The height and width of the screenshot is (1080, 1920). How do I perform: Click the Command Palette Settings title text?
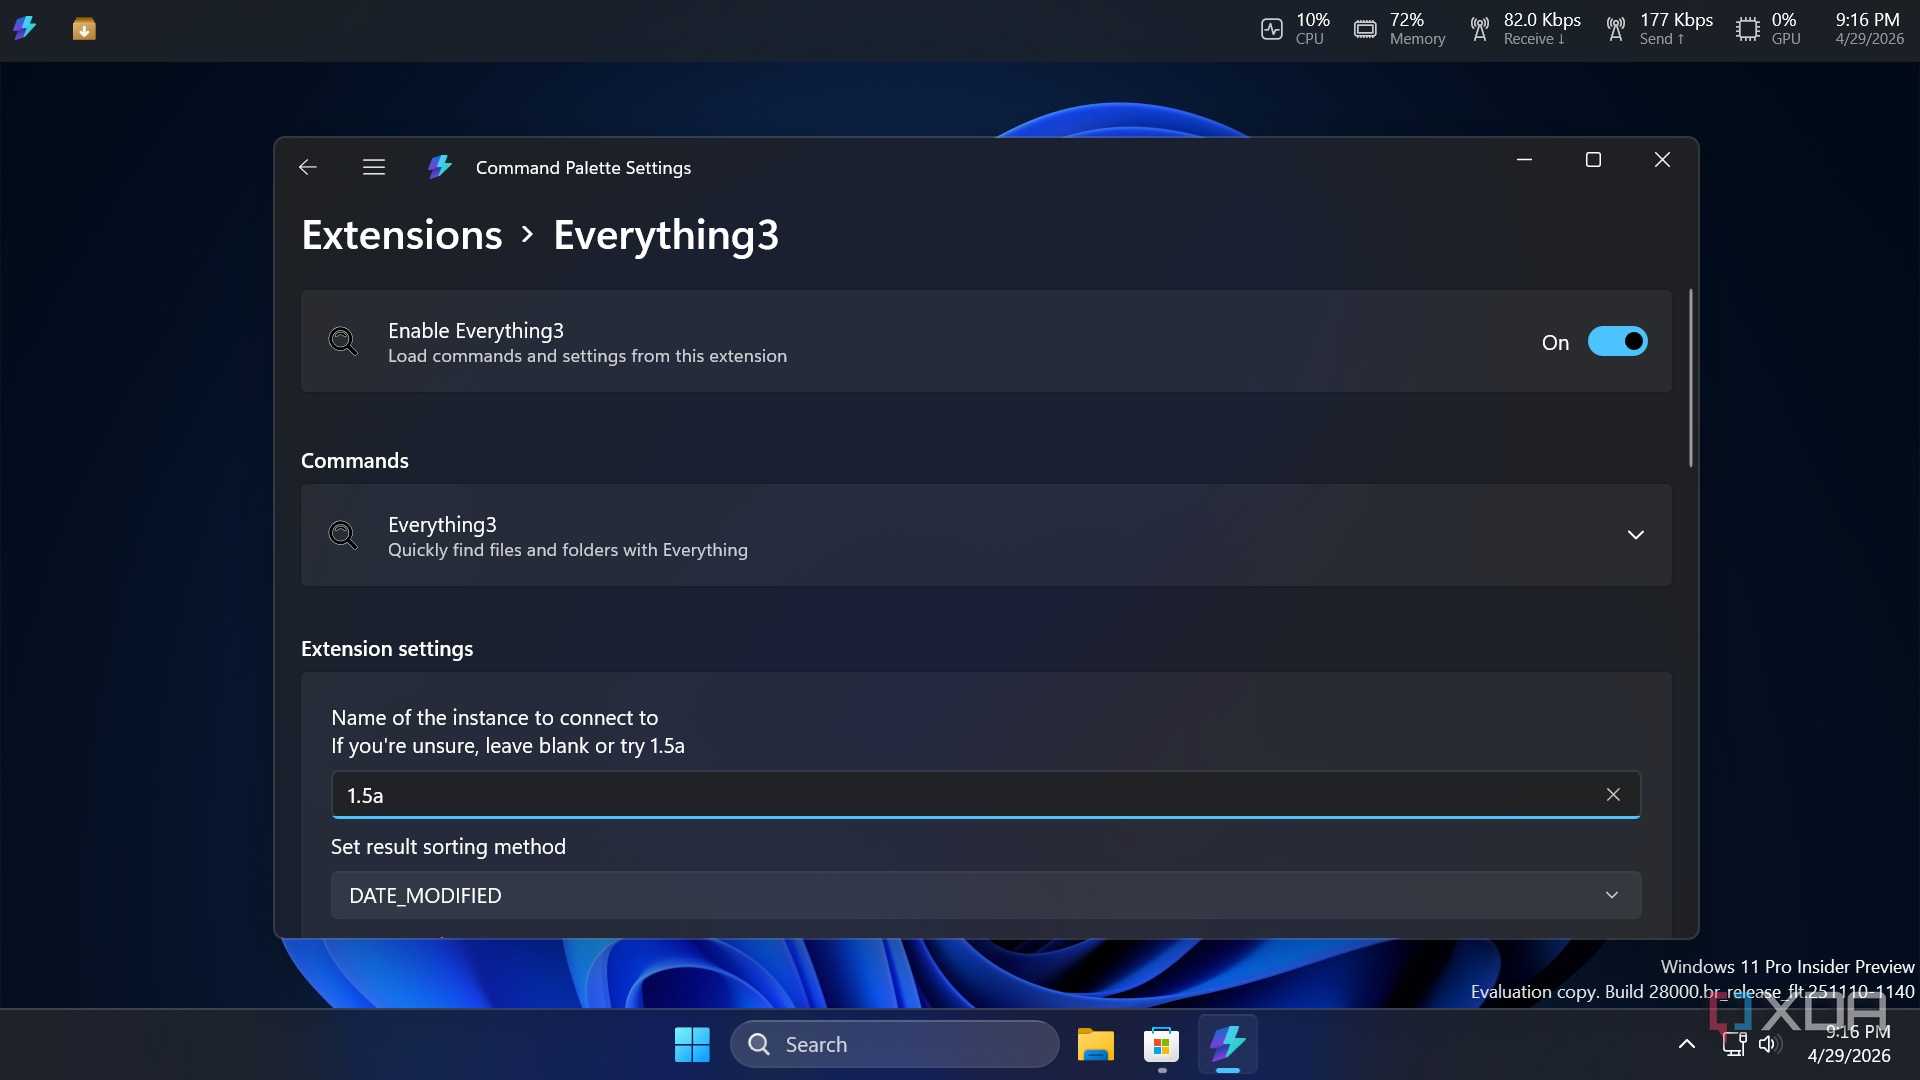click(x=583, y=167)
